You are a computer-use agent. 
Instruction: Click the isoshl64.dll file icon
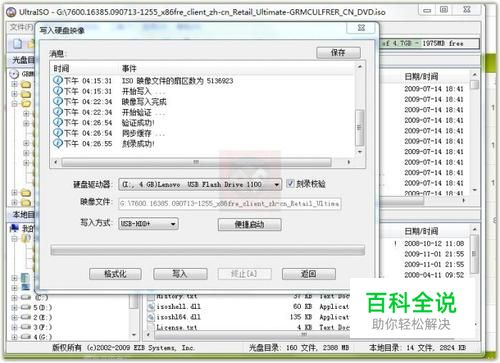click(151, 317)
